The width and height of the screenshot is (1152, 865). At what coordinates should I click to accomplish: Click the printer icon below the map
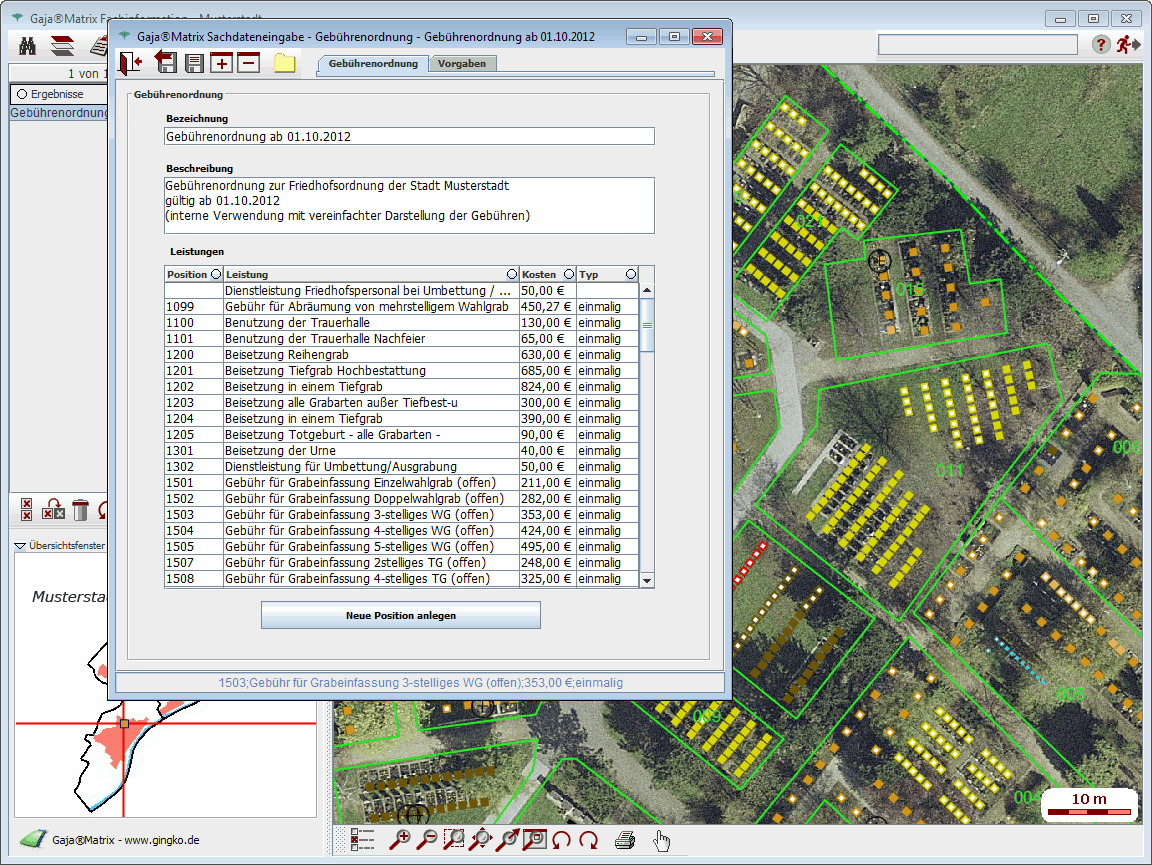click(x=625, y=840)
